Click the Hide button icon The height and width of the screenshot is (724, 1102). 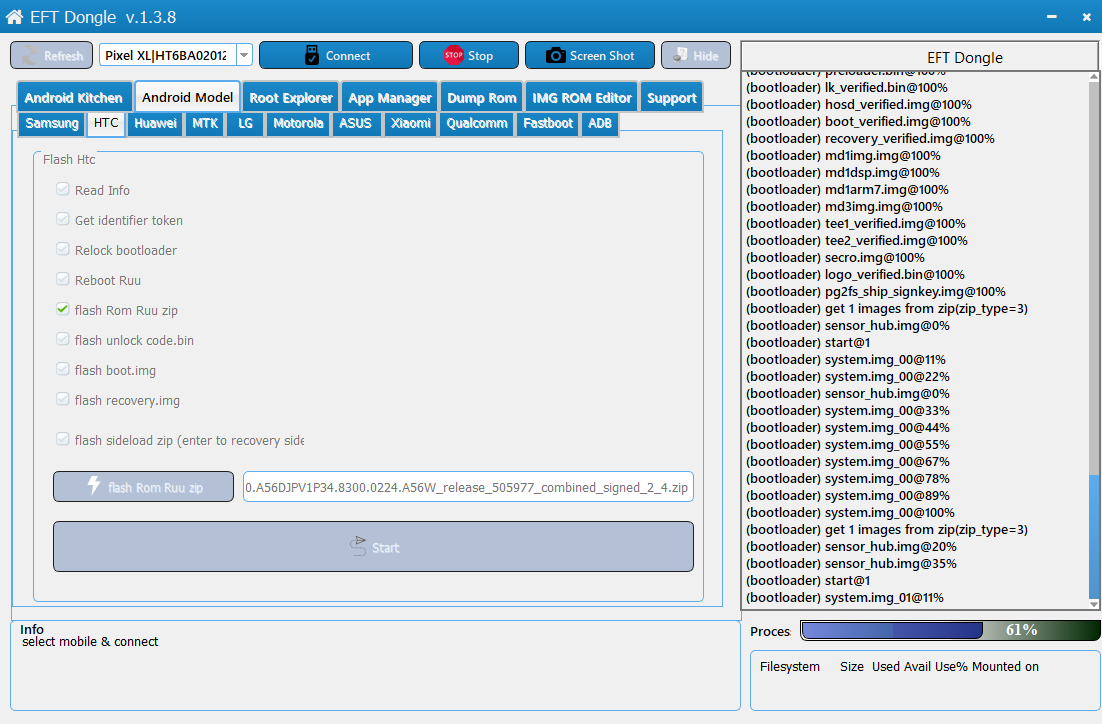[680, 55]
